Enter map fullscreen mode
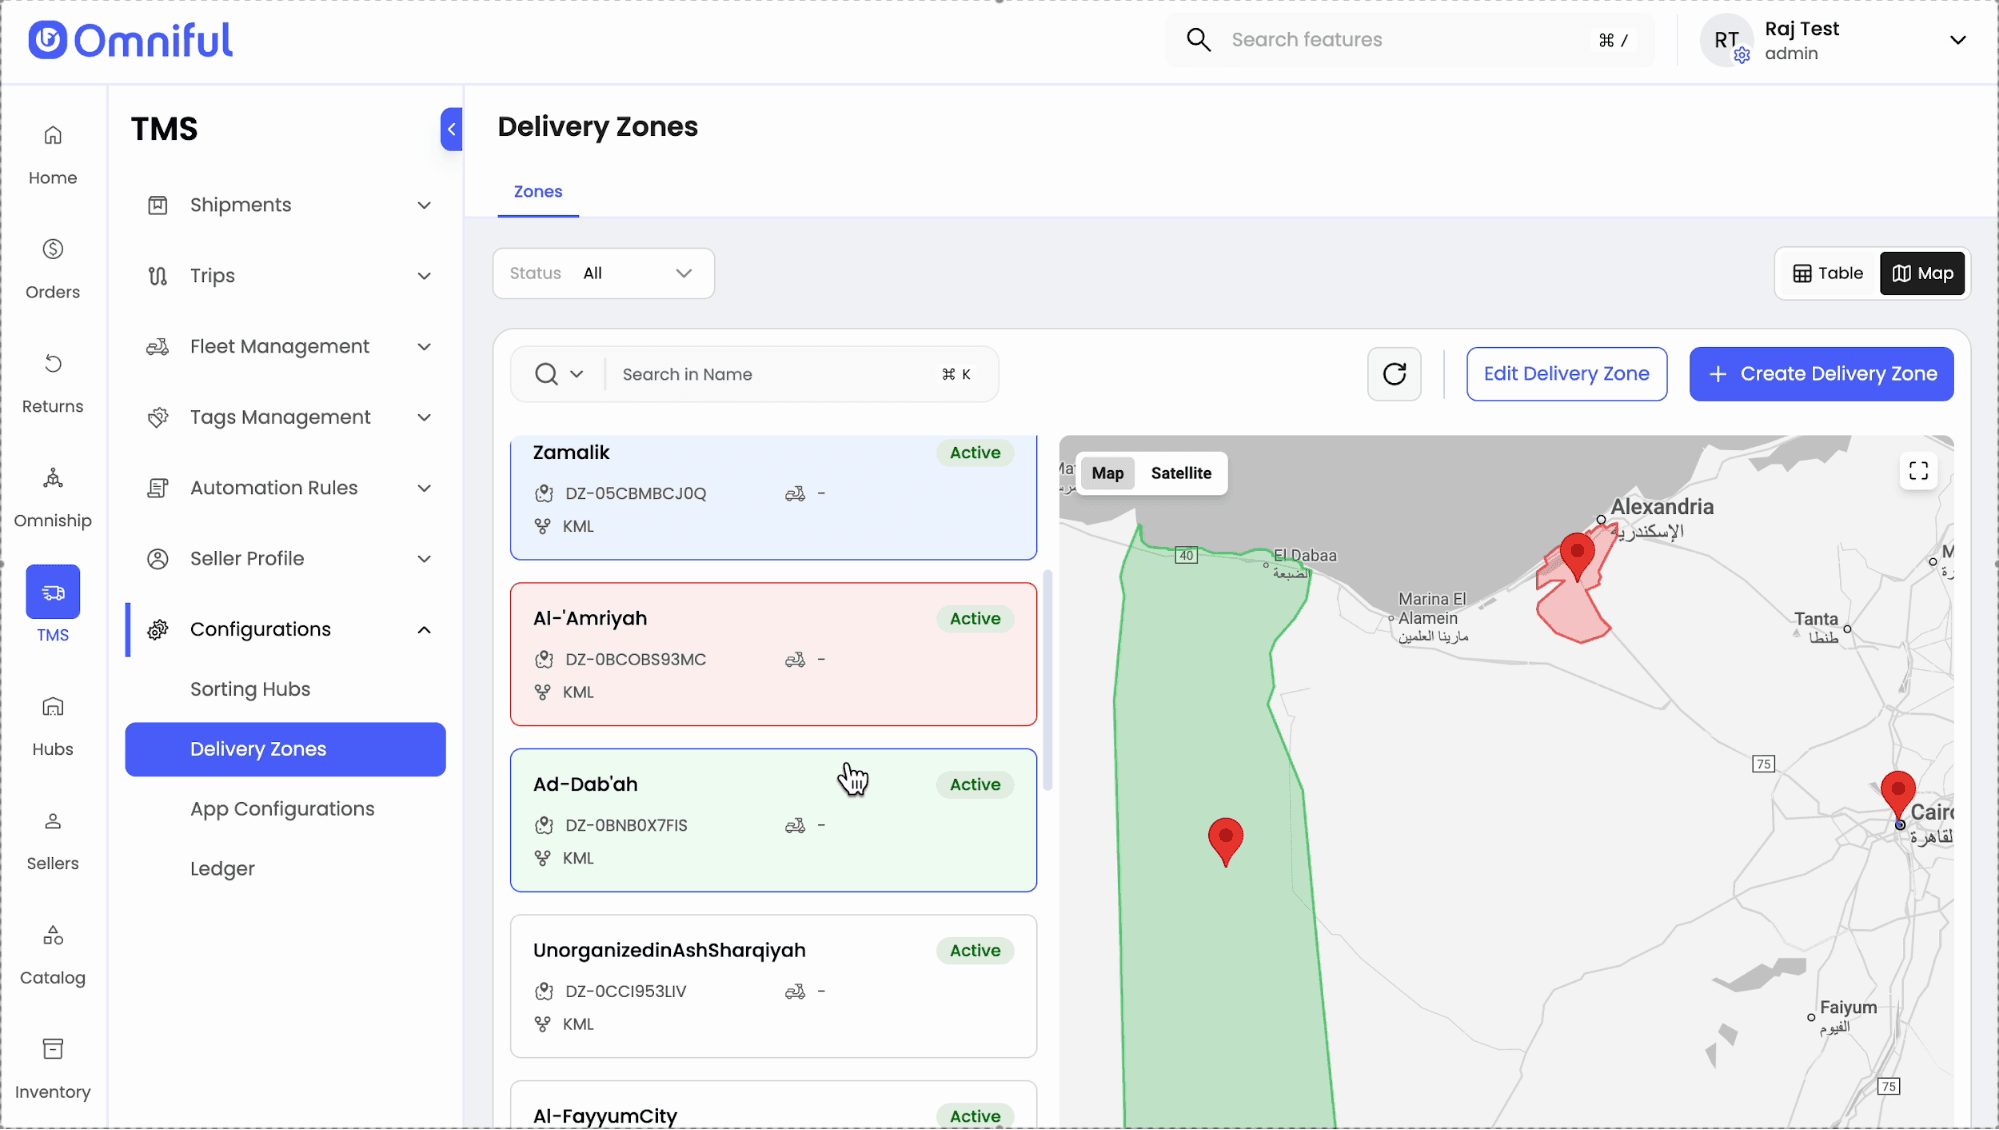 point(1918,471)
